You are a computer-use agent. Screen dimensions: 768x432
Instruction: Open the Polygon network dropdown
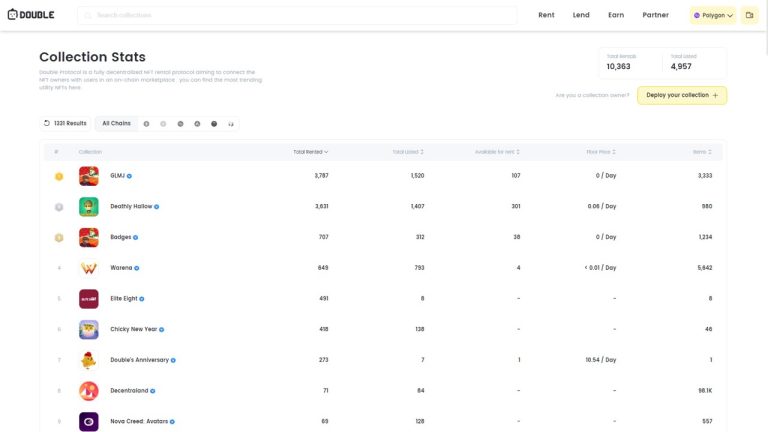pos(713,15)
